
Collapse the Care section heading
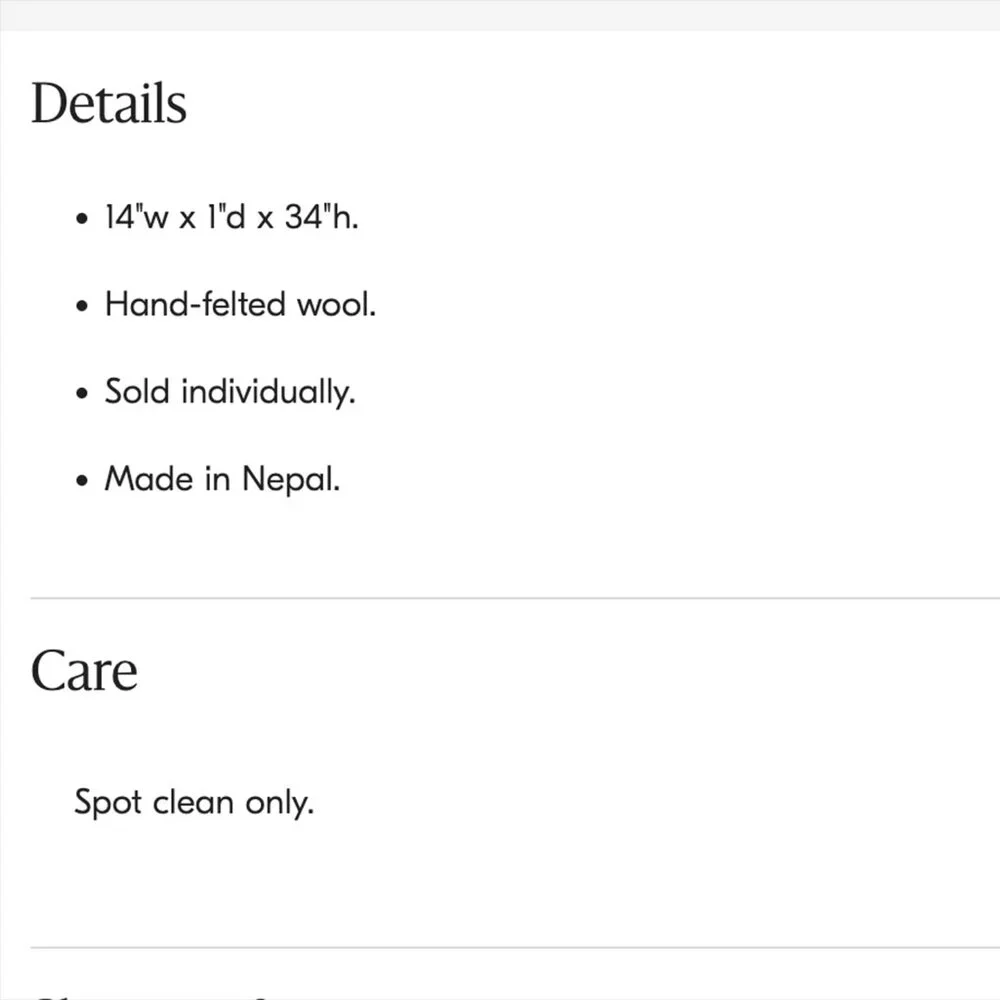[x=84, y=671]
